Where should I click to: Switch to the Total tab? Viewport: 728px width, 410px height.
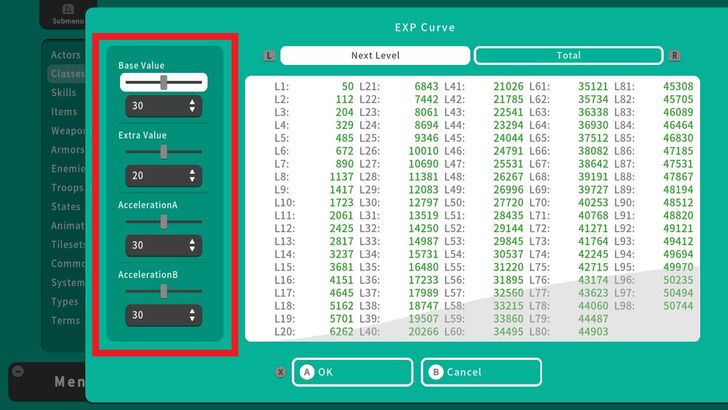pos(568,56)
